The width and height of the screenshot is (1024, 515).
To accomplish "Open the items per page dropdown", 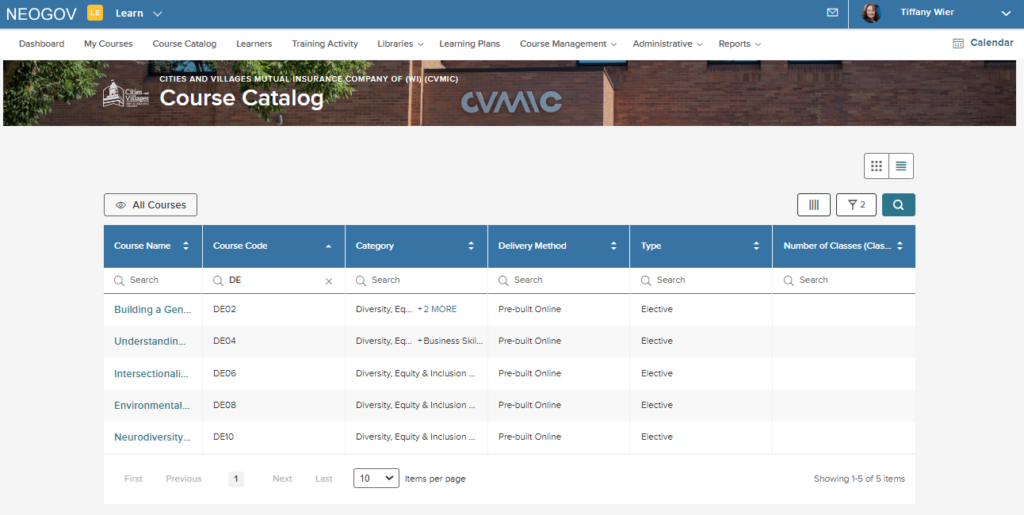I will pyautogui.click(x=376, y=478).
